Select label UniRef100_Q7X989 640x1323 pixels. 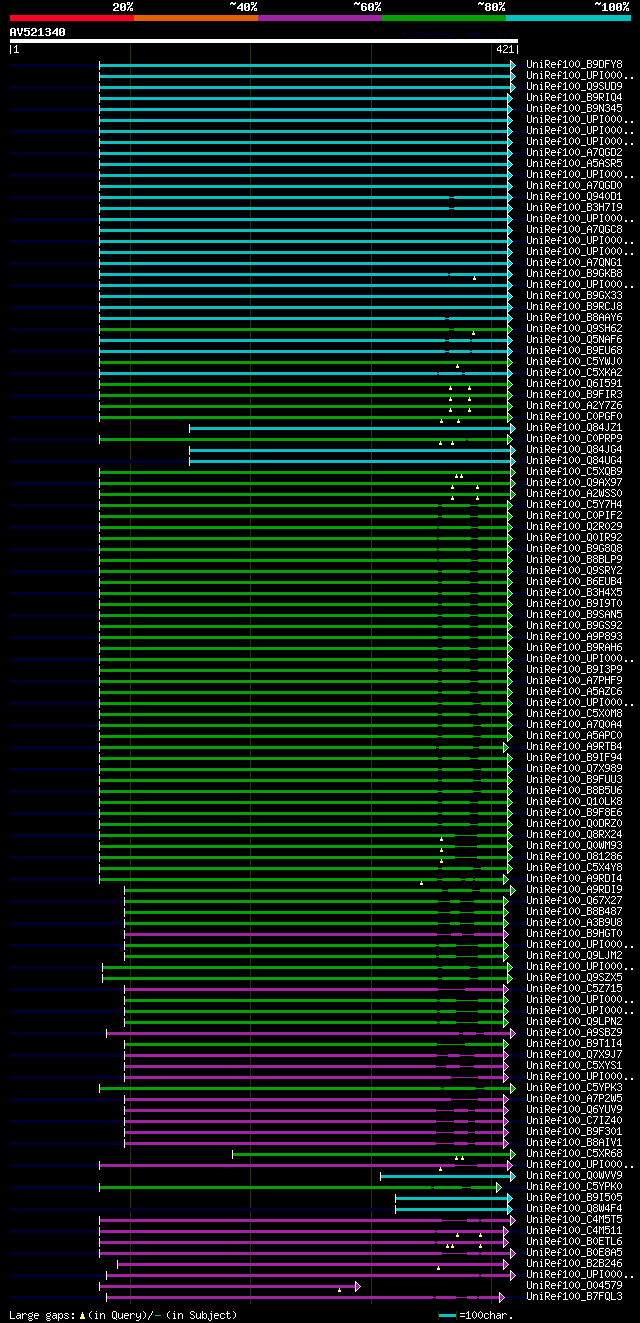pos(574,769)
